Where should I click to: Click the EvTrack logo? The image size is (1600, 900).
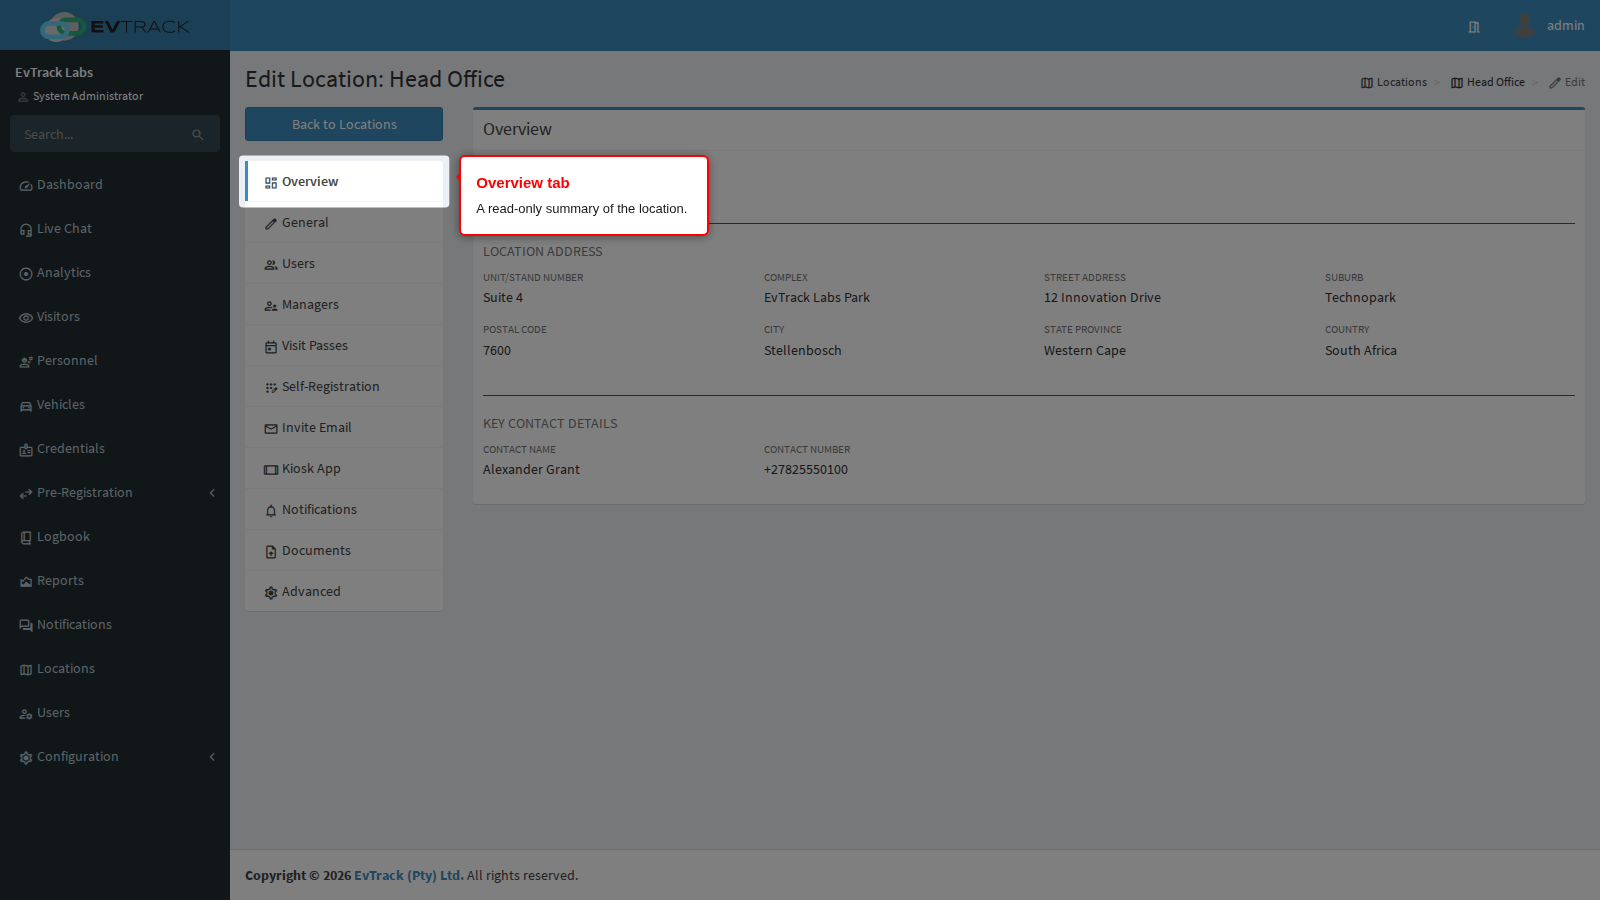pyautogui.click(x=115, y=26)
